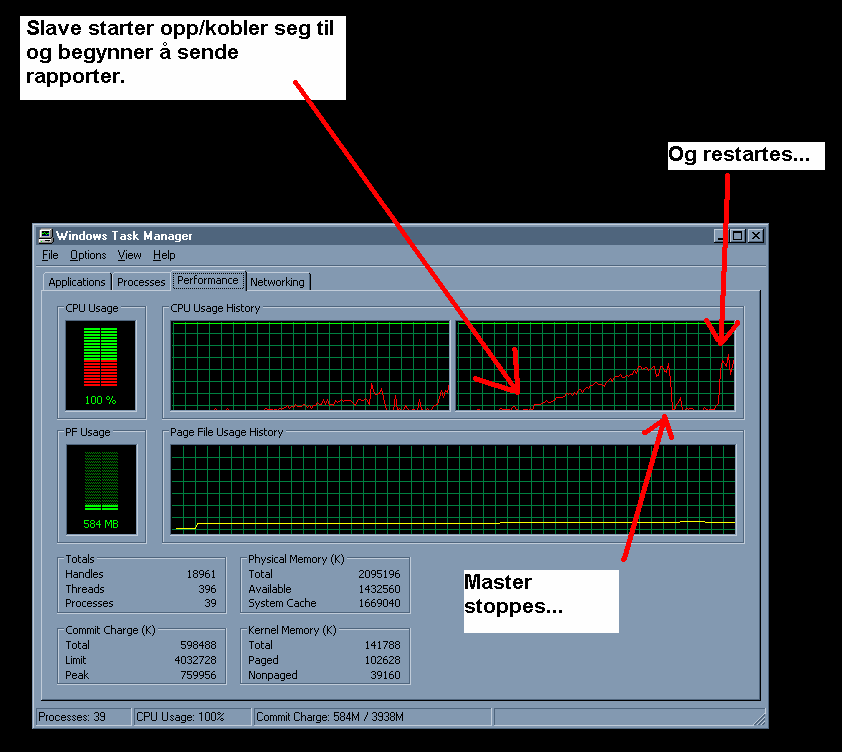Click the Page File Usage History label
The height and width of the screenshot is (752, 842).
coord(226,432)
